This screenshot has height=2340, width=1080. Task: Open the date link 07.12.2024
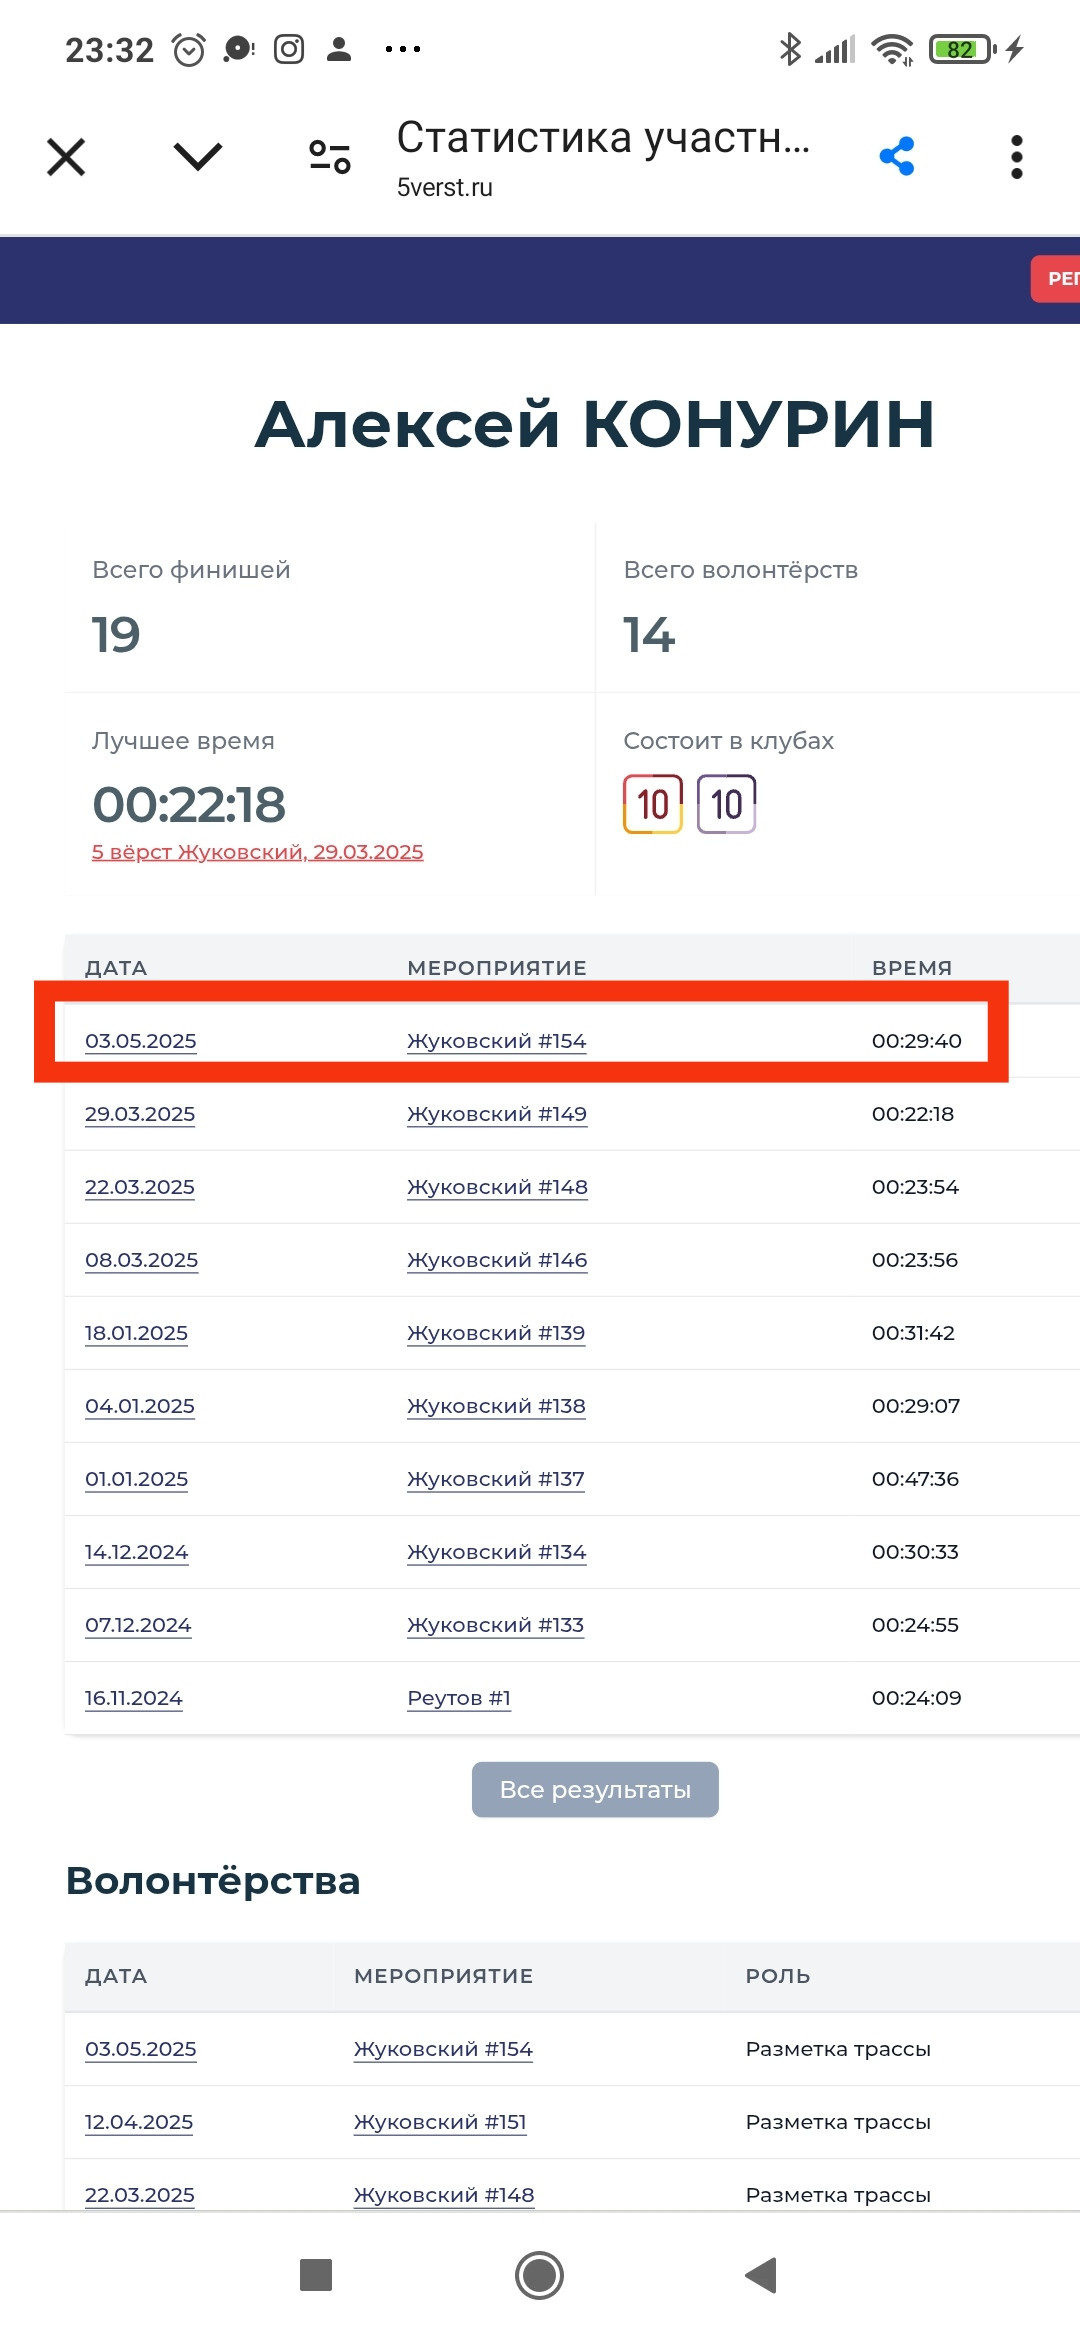pos(138,1625)
